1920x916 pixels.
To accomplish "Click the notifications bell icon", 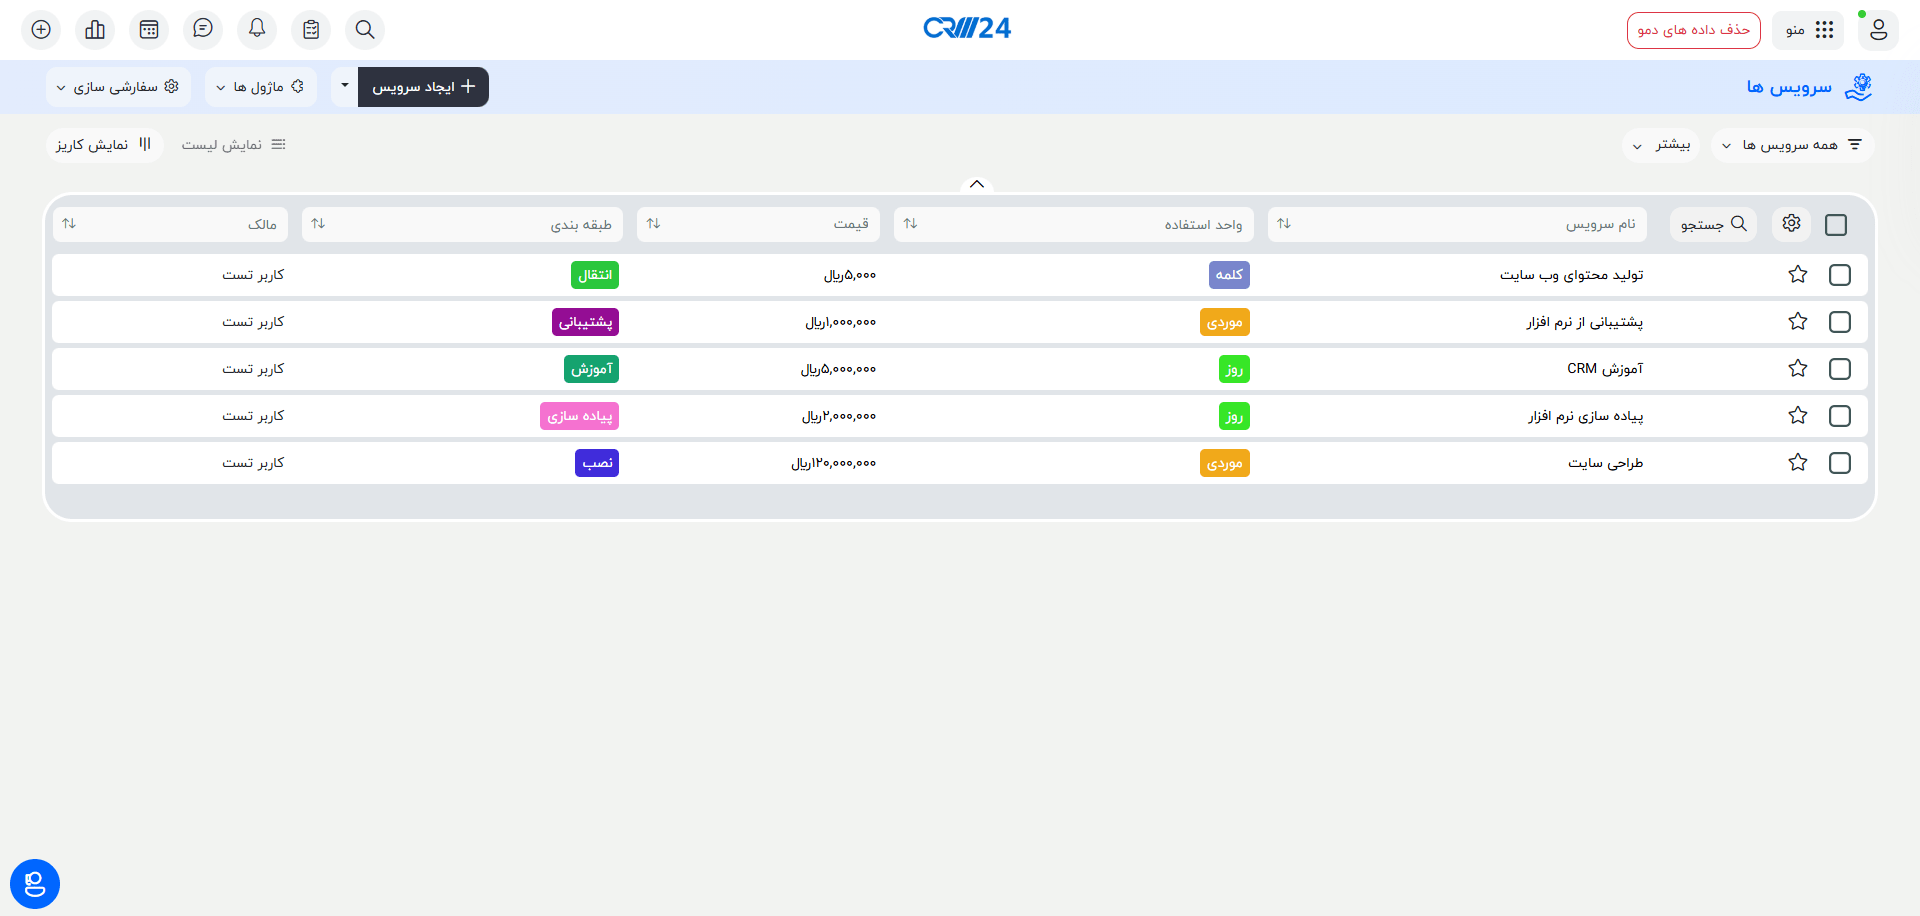I will 257,29.
